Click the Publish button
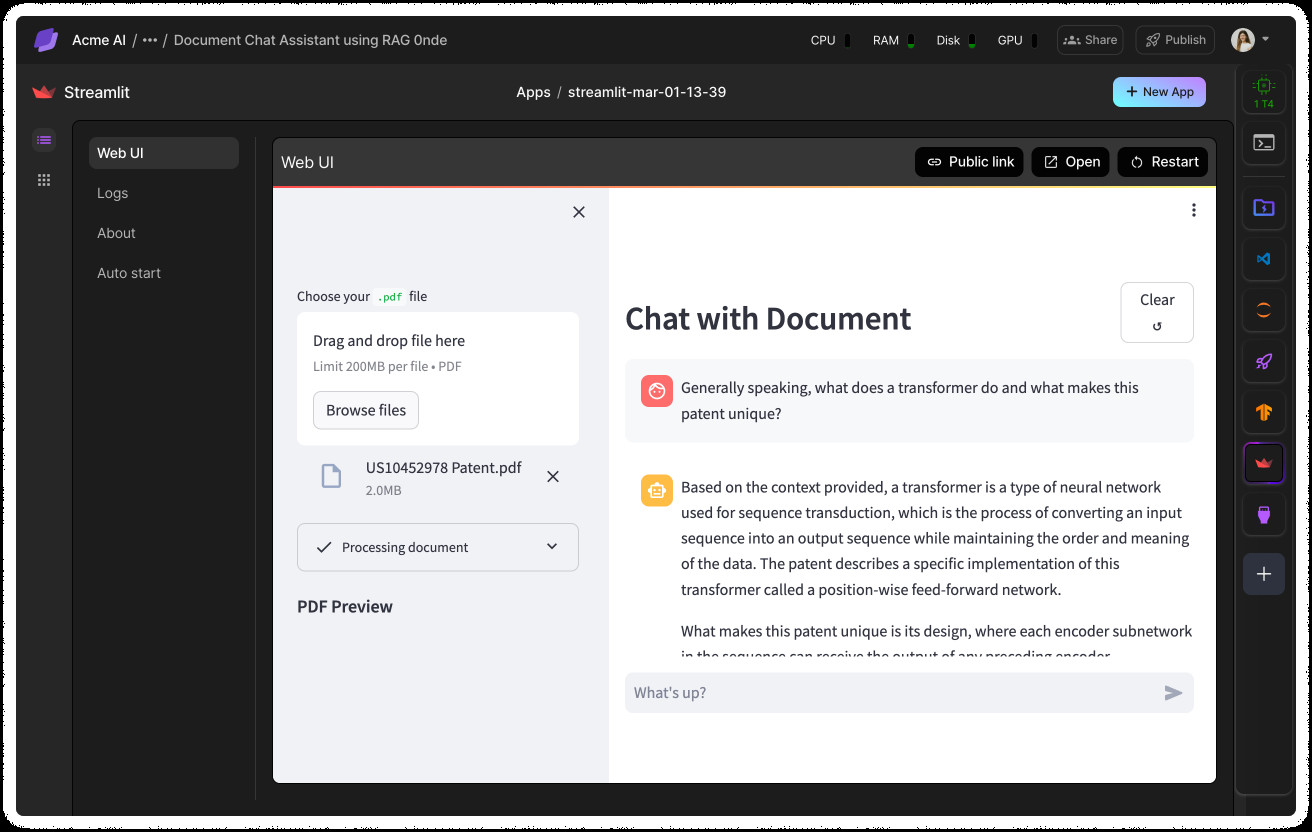Viewport: 1312px width, 832px height. 1175,40
